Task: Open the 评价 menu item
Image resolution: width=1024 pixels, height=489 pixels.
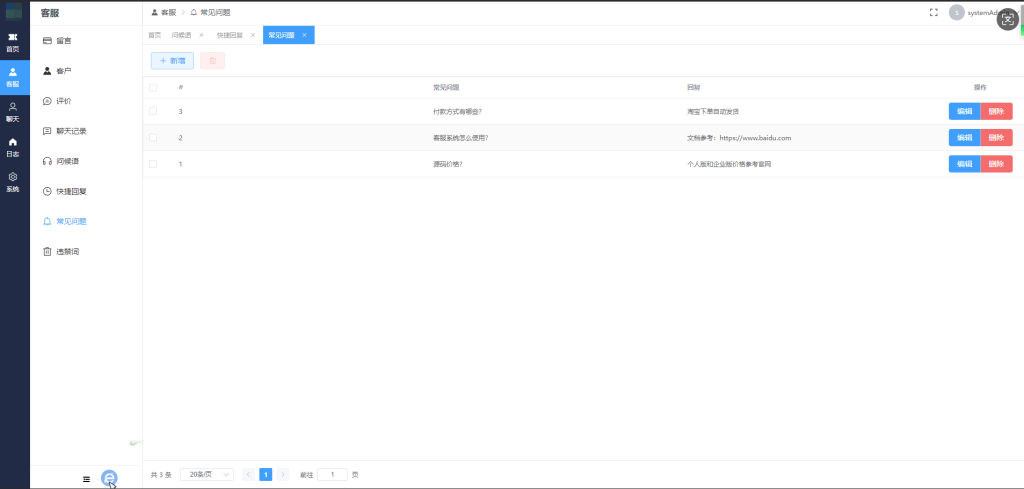Action: tap(86, 101)
